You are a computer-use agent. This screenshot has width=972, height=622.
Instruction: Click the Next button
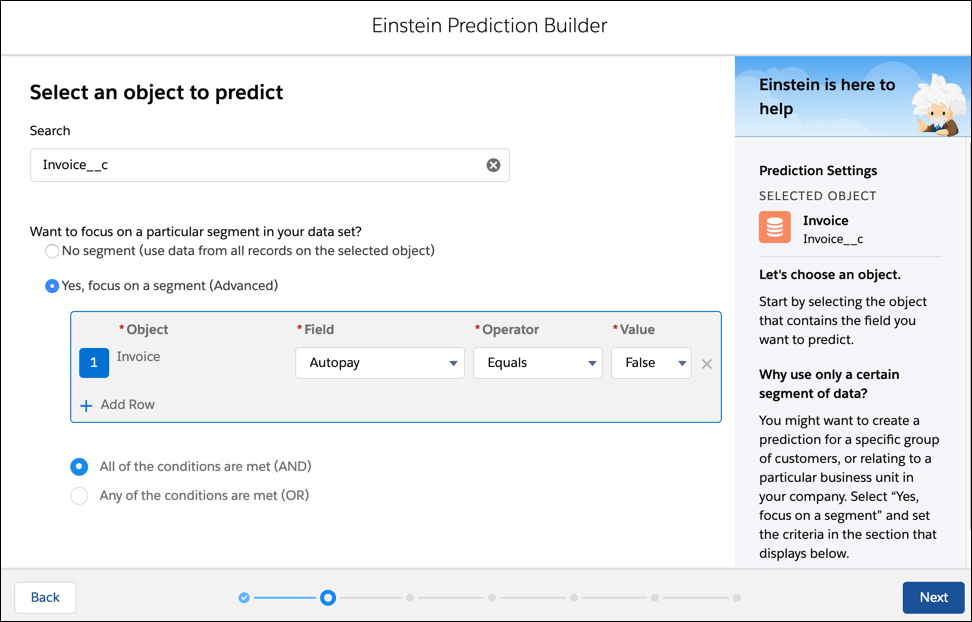[933, 597]
